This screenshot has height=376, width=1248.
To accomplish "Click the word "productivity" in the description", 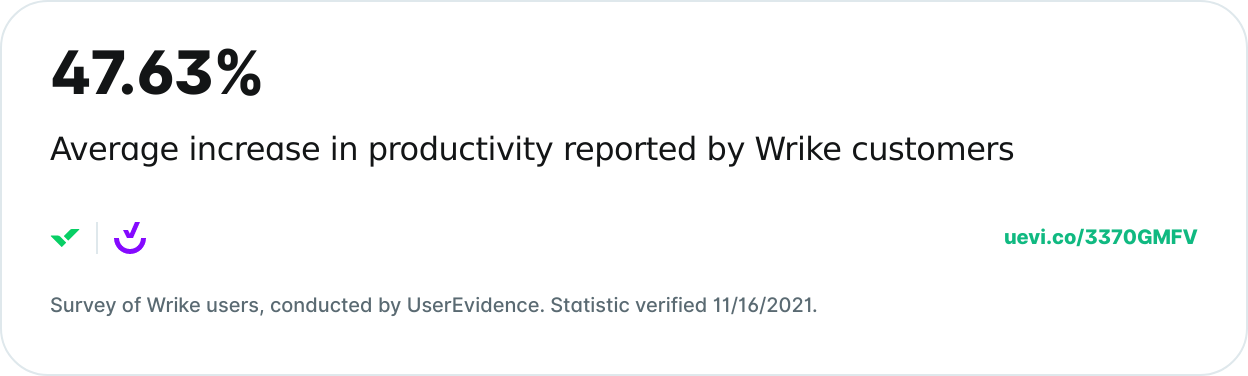I will [459, 152].
